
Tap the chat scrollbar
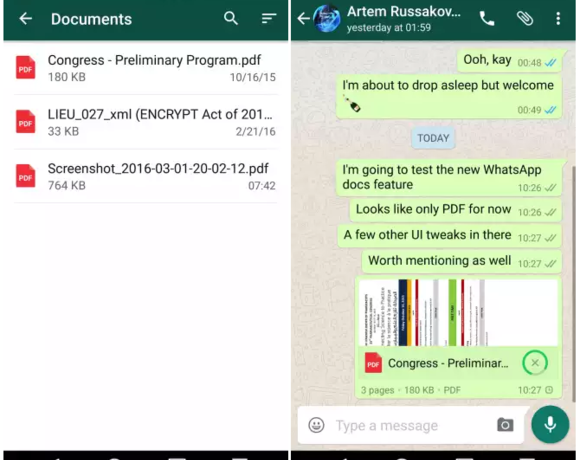point(574,285)
